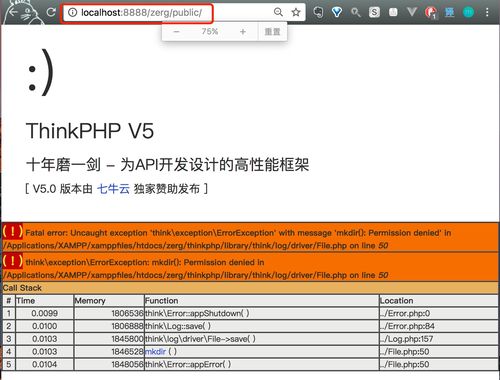The image size is (500, 380).
Task: Click the address bar URL localhost:8888/zerg/public/
Action: tap(141, 13)
